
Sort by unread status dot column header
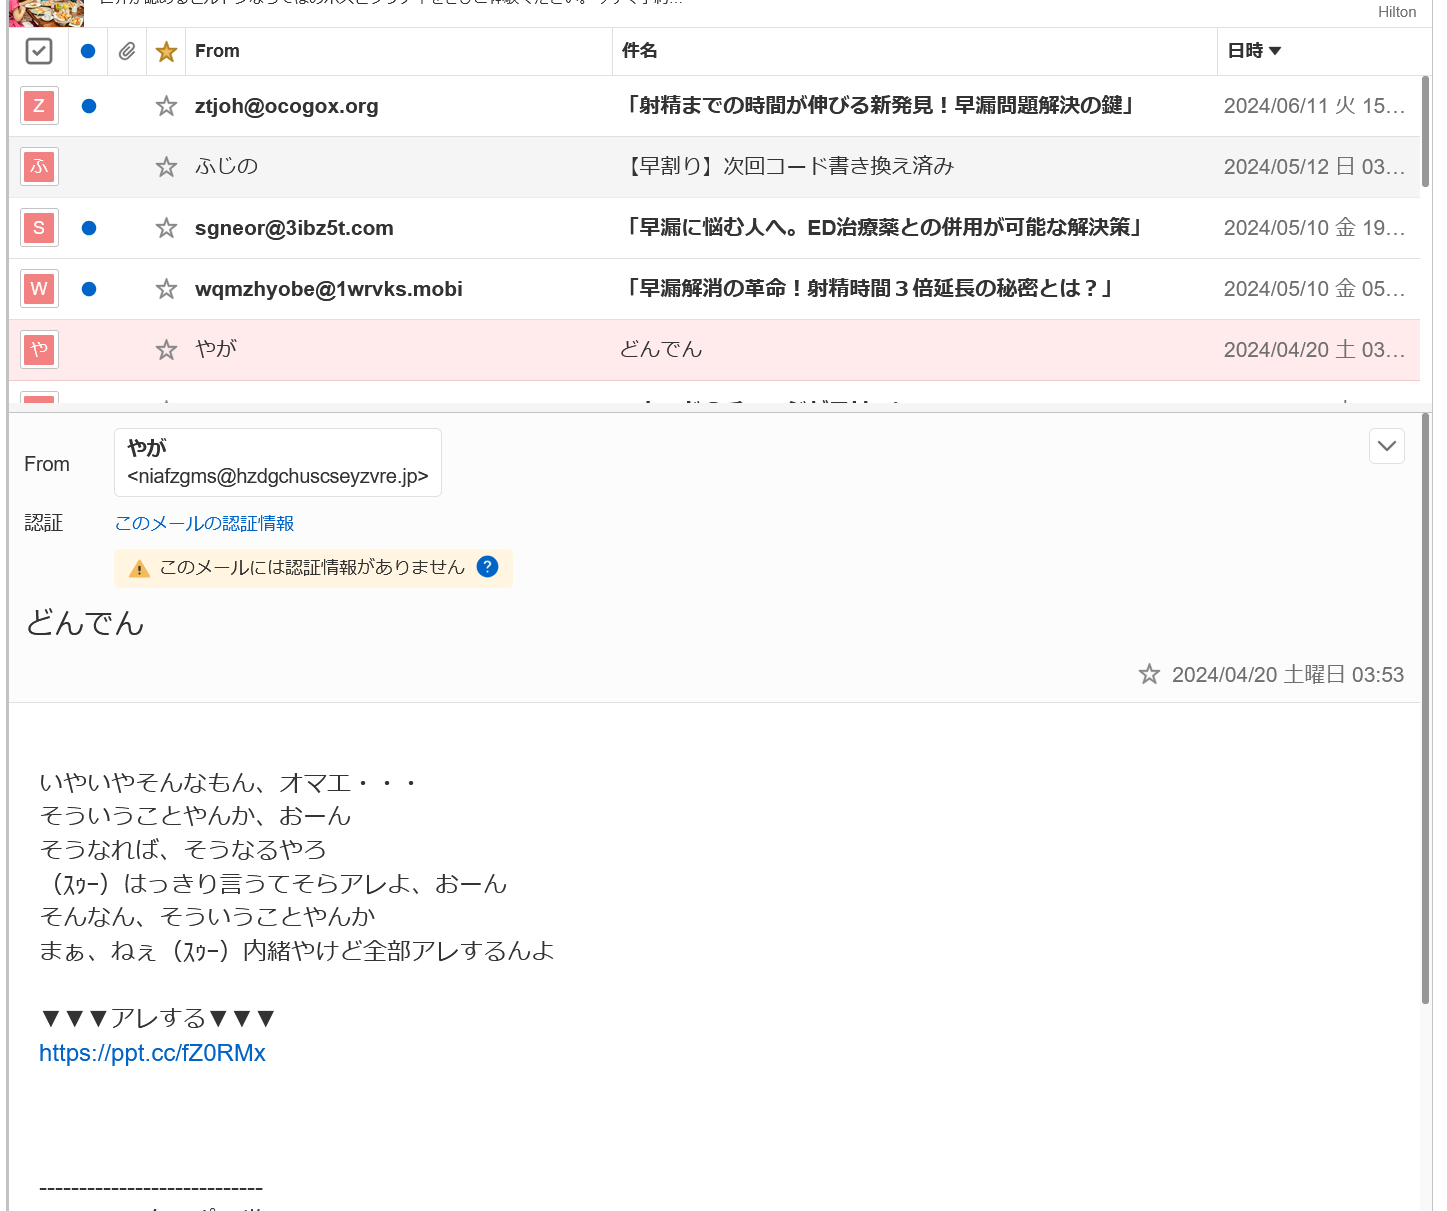tap(88, 51)
